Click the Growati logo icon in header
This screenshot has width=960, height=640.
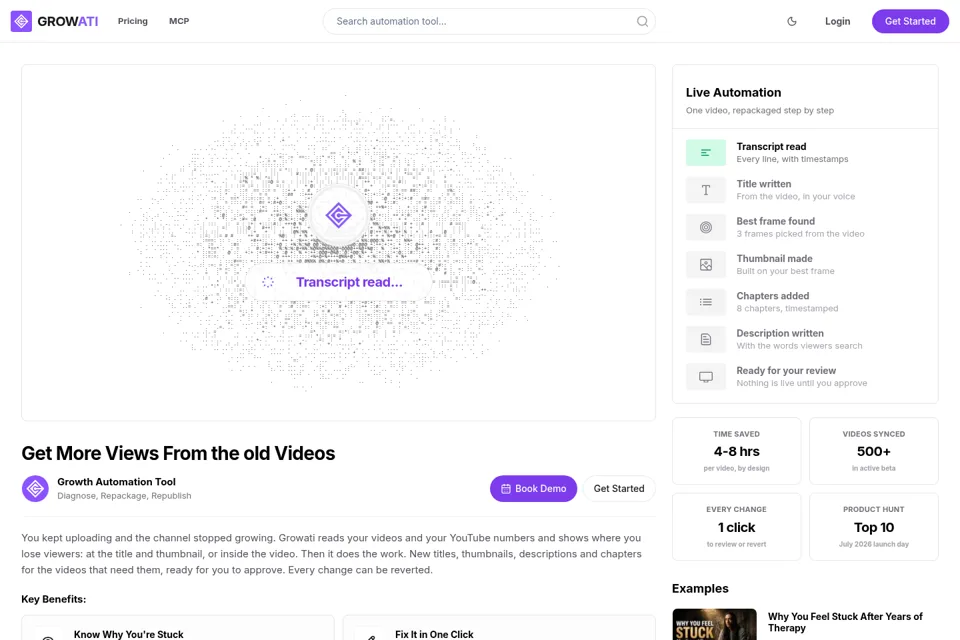21,21
